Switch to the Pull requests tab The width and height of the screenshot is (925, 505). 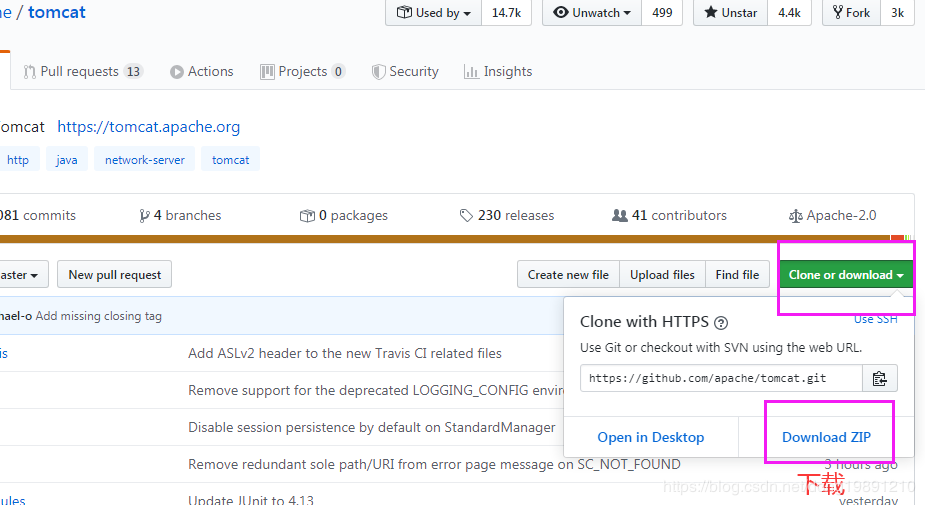(x=82, y=71)
